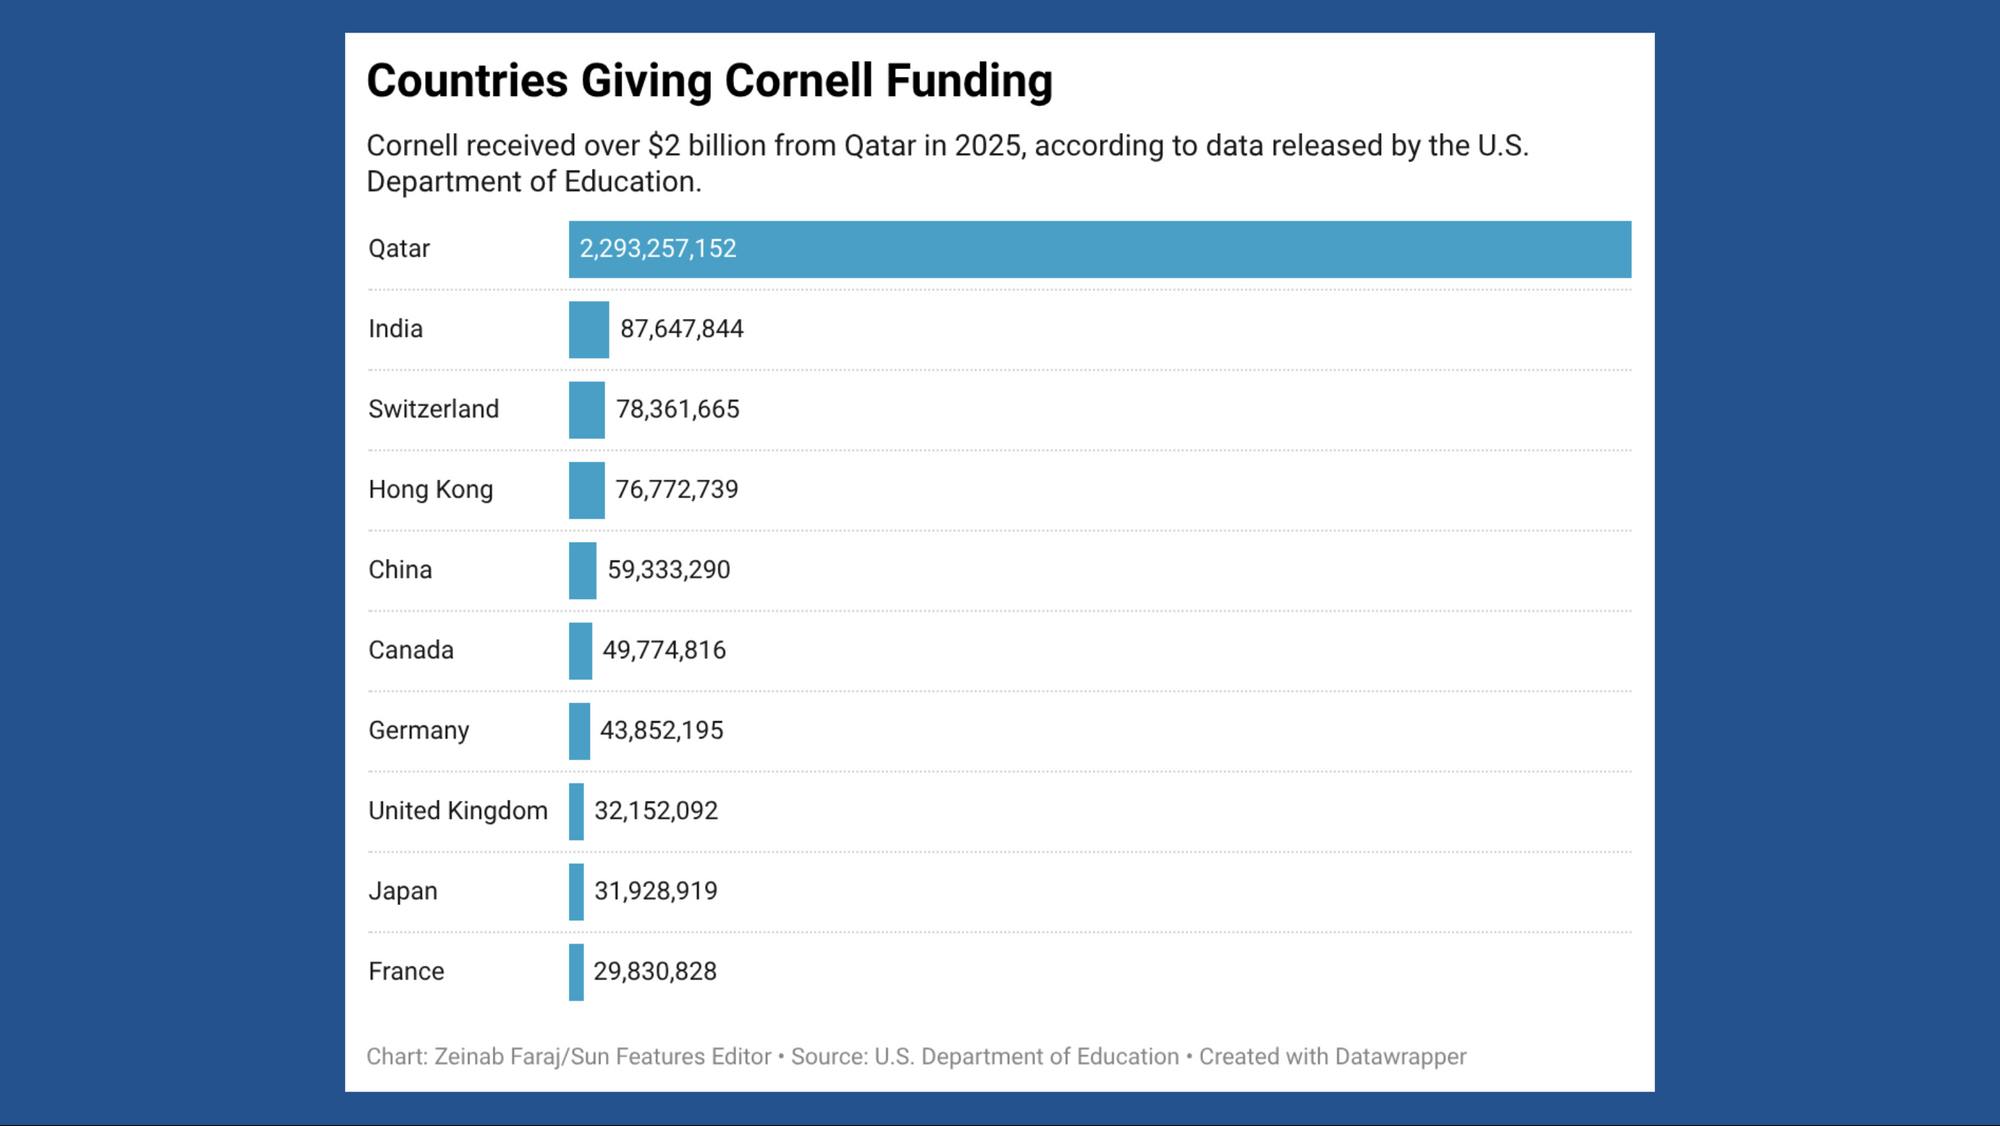Click the France value 29,830,828
Screen dimensions: 2000x1126
[x=654, y=971]
